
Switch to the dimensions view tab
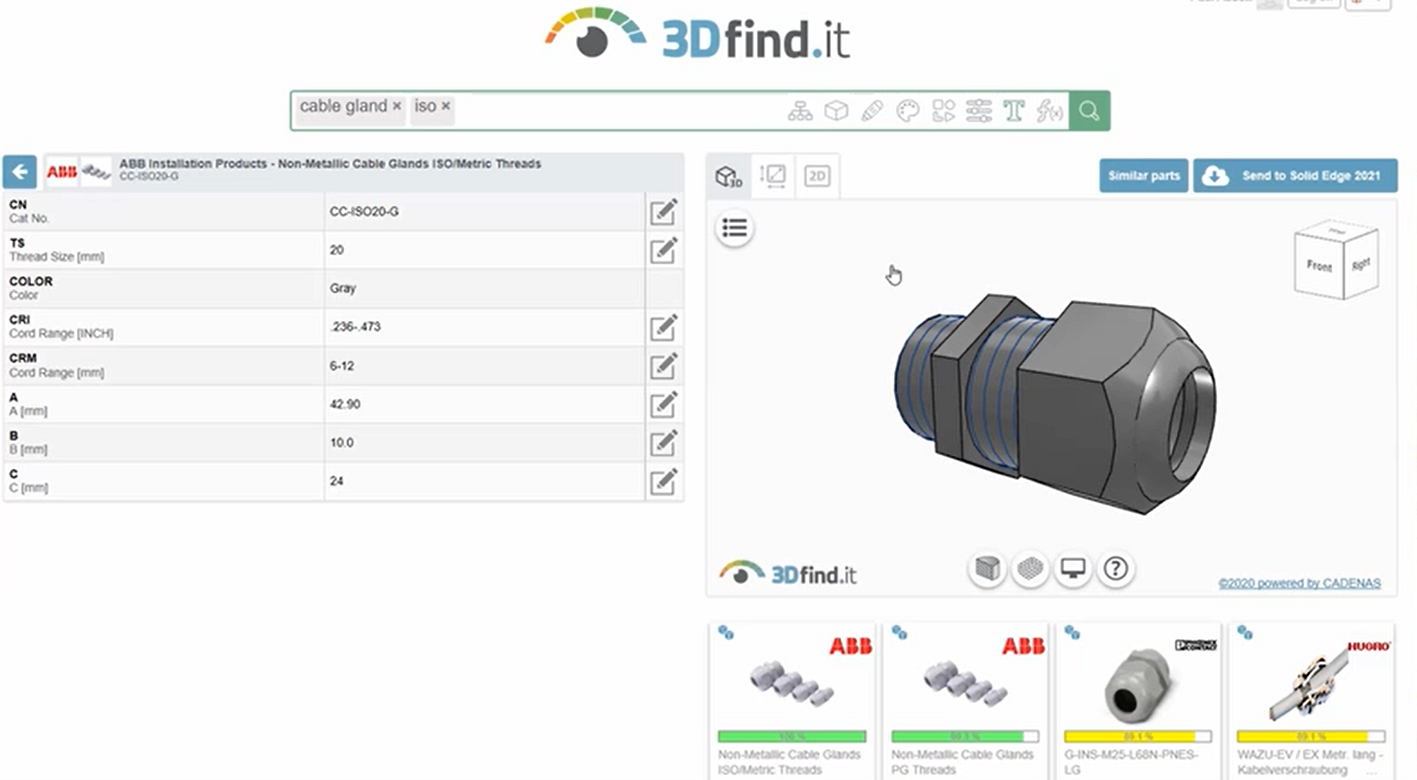(772, 176)
